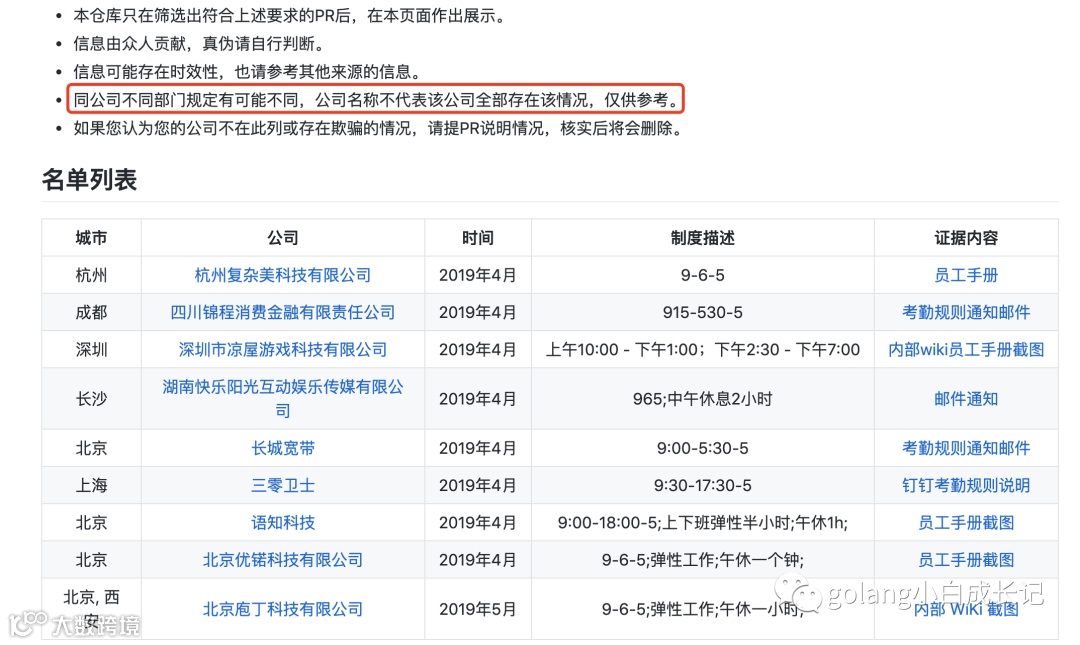Click the 9:00-18:00-5 弹性半小时 description cell

703,523
